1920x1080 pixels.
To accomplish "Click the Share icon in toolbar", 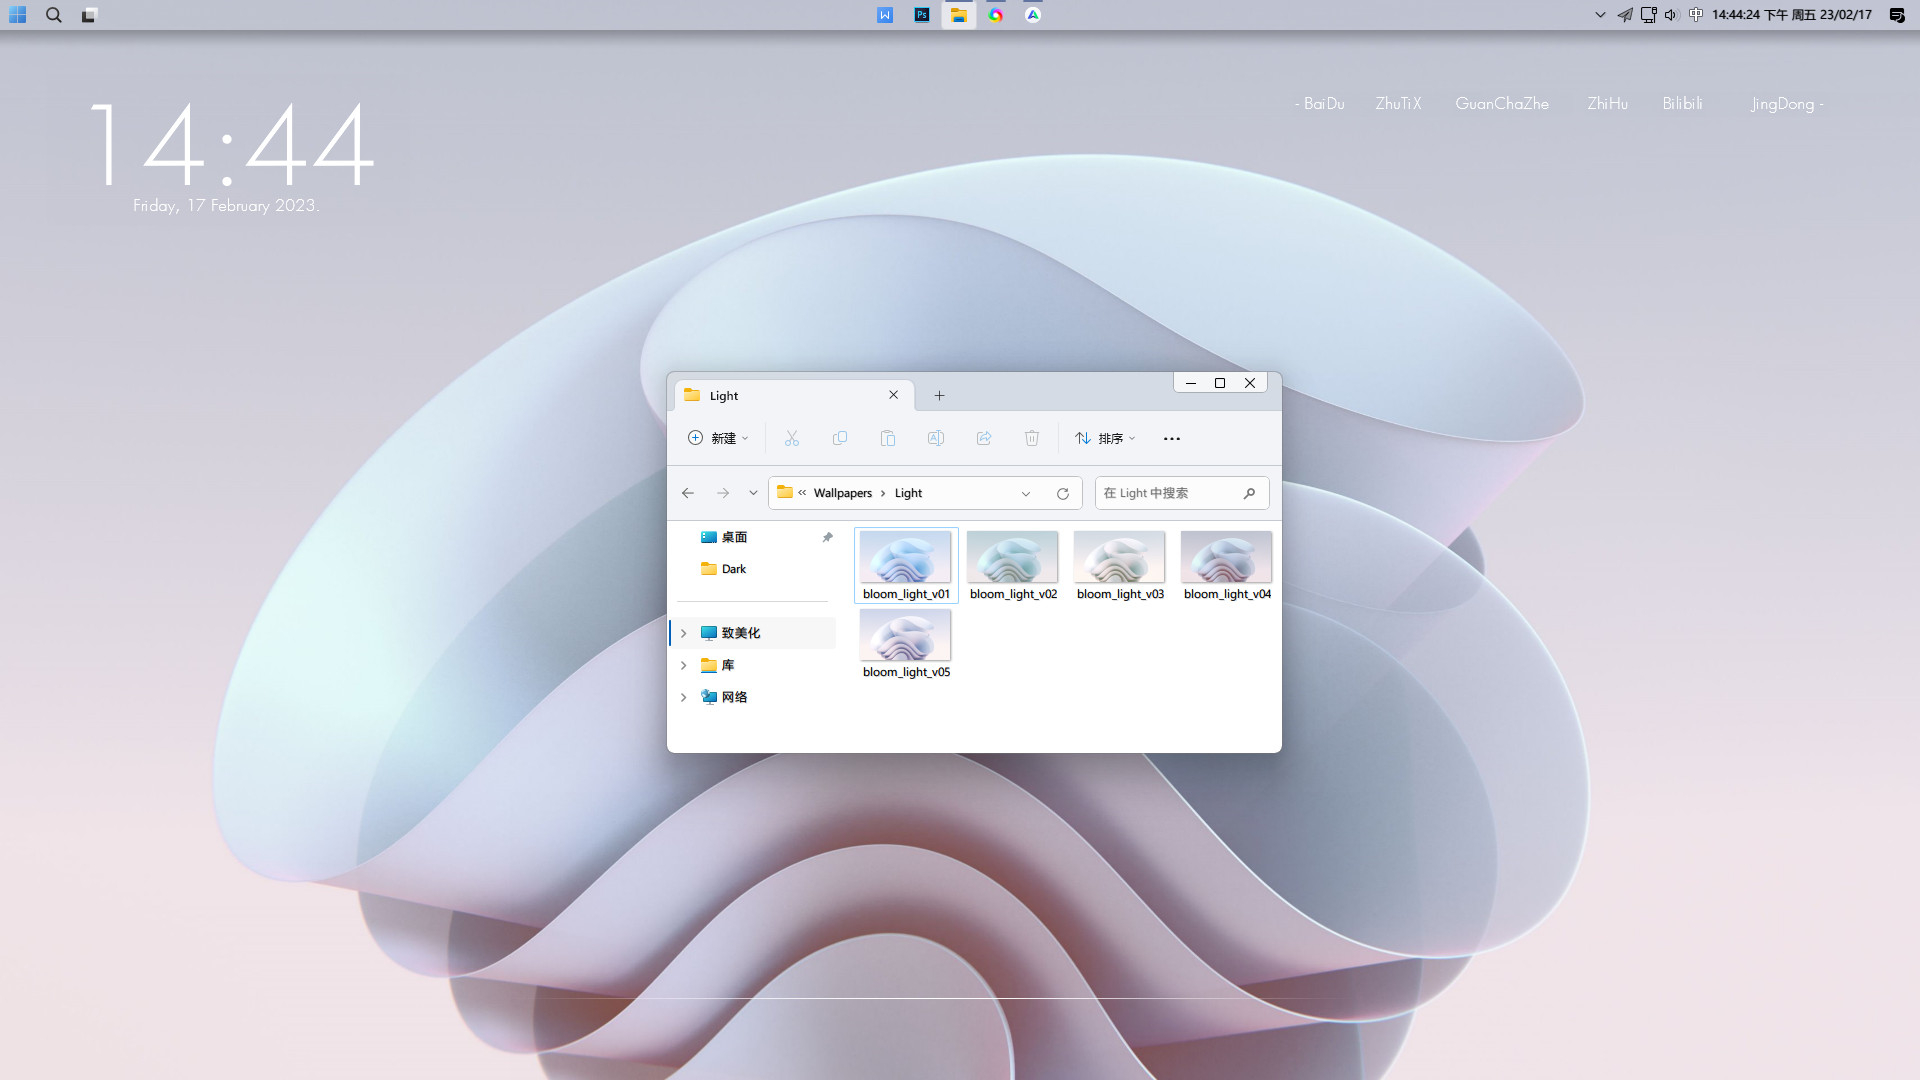I will point(984,438).
